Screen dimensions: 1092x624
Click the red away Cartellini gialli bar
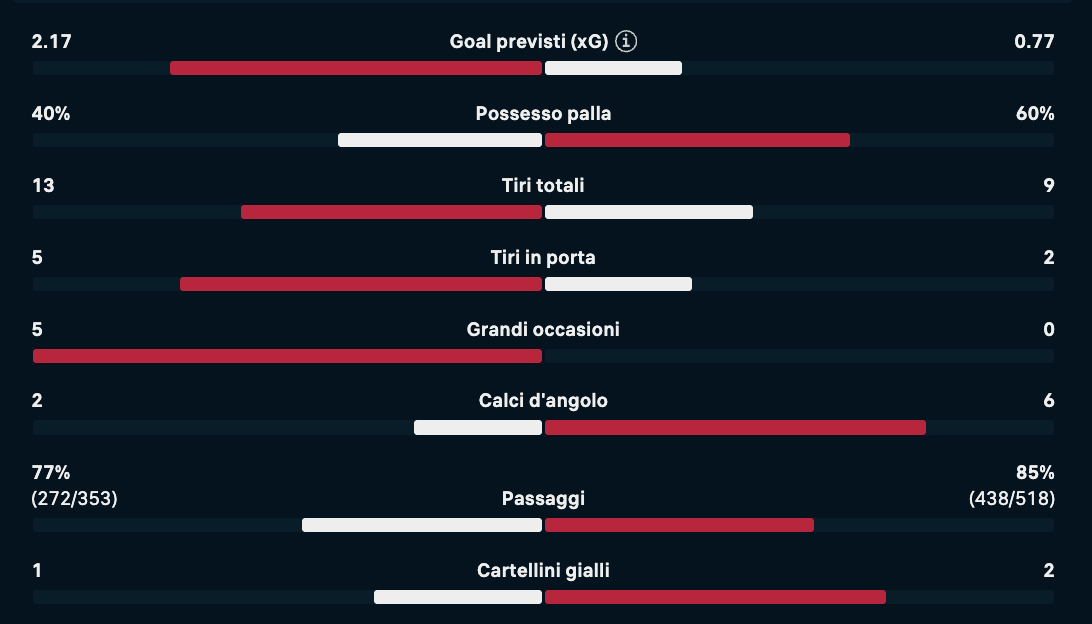[x=715, y=597]
